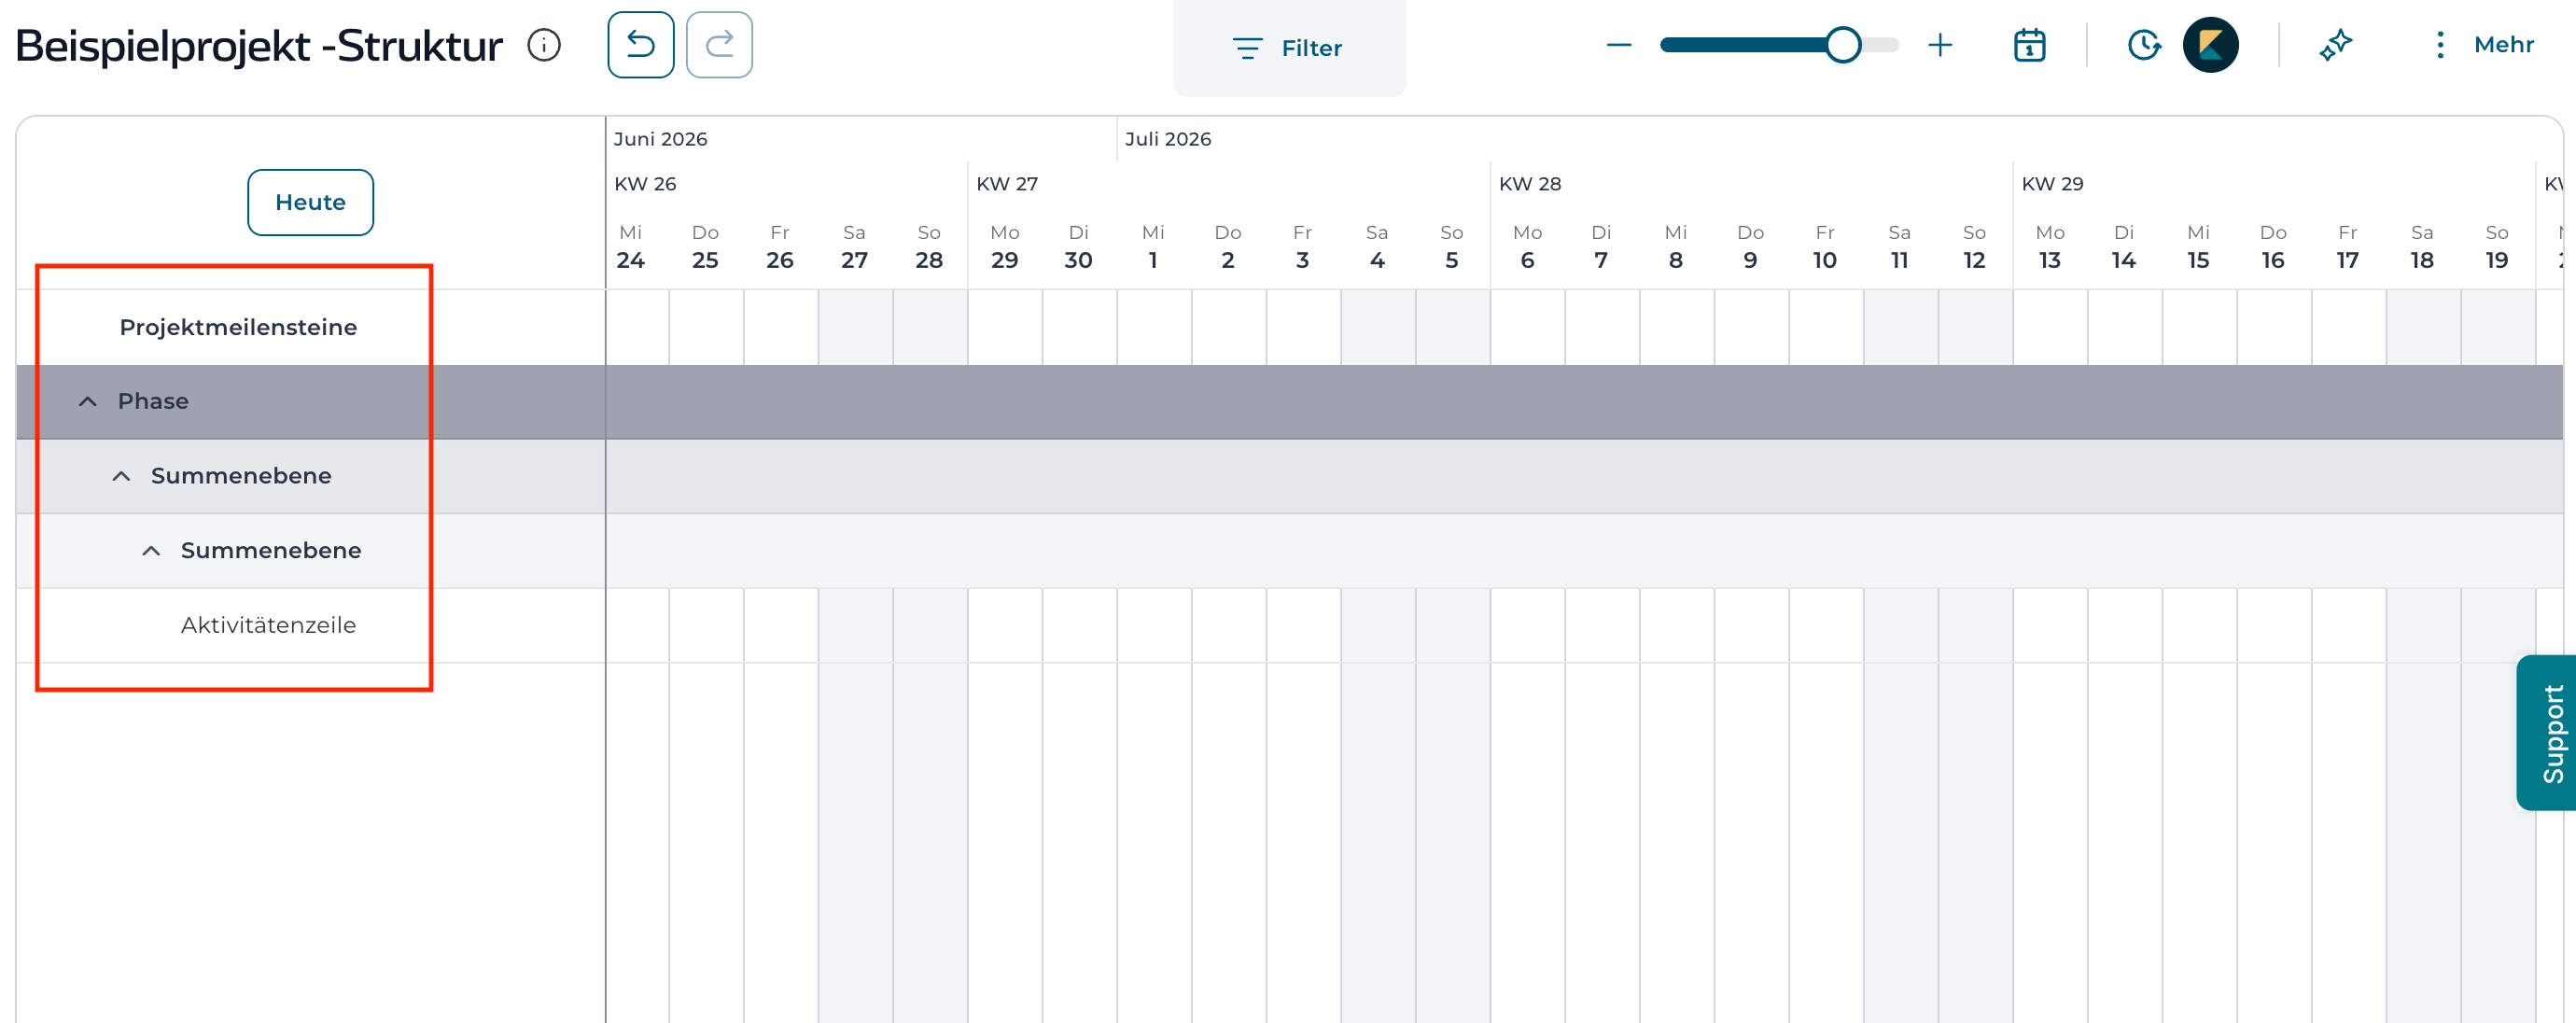Click day header Fr 10

(1825, 247)
